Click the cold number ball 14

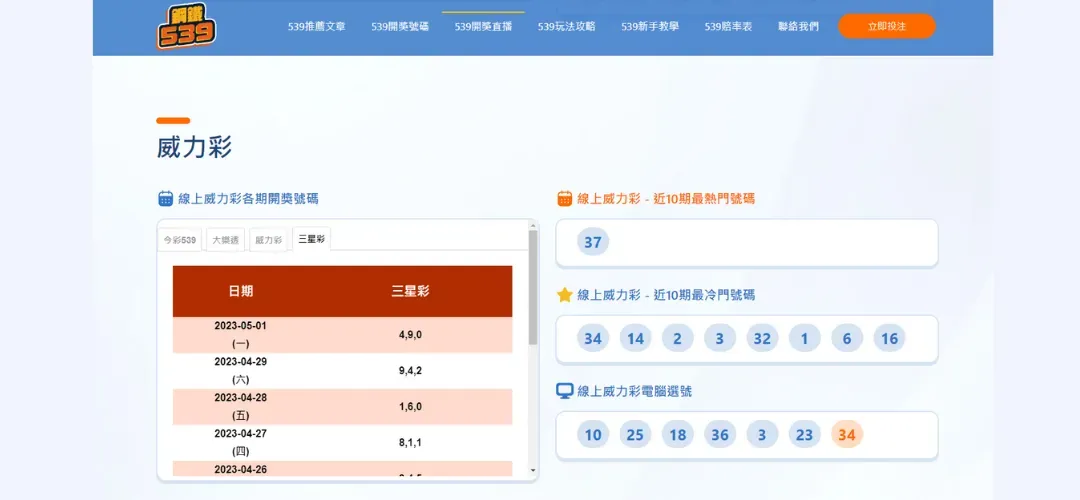635,338
